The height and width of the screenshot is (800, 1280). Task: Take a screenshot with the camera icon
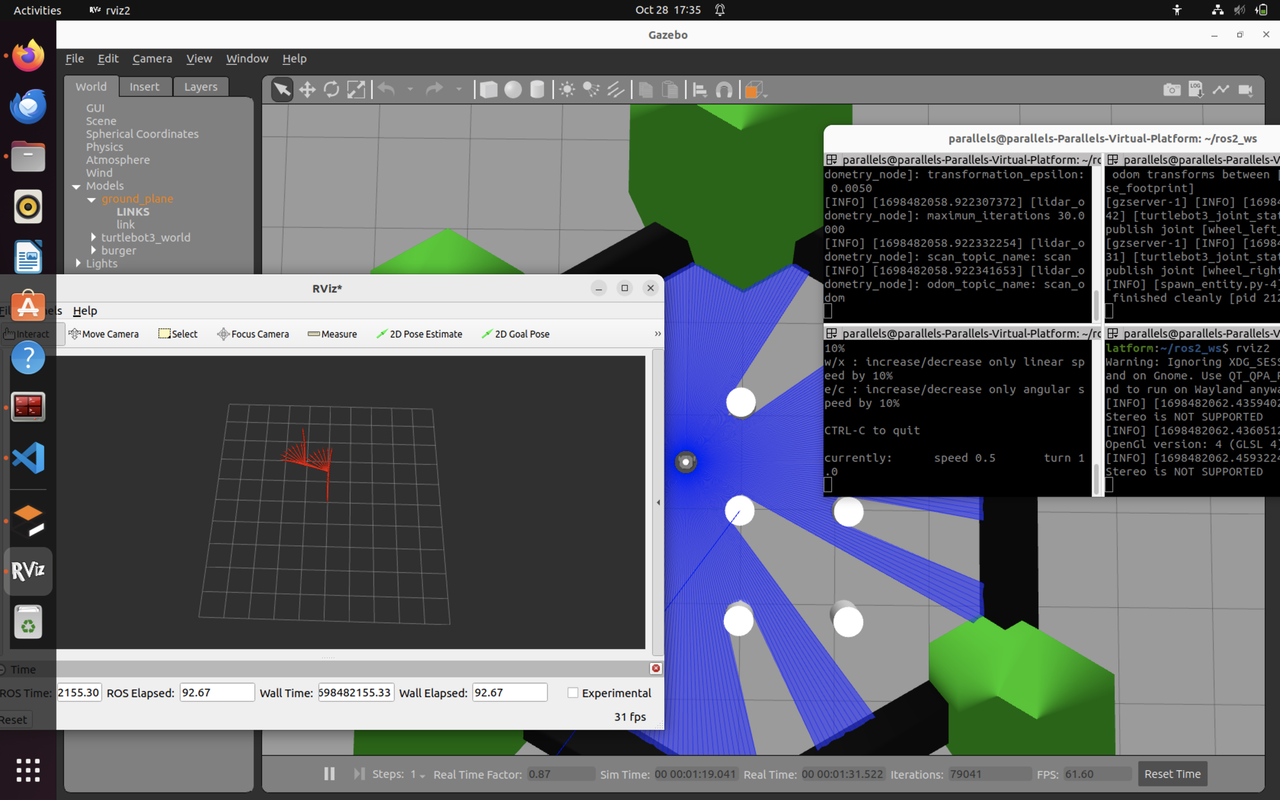pos(1172,90)
